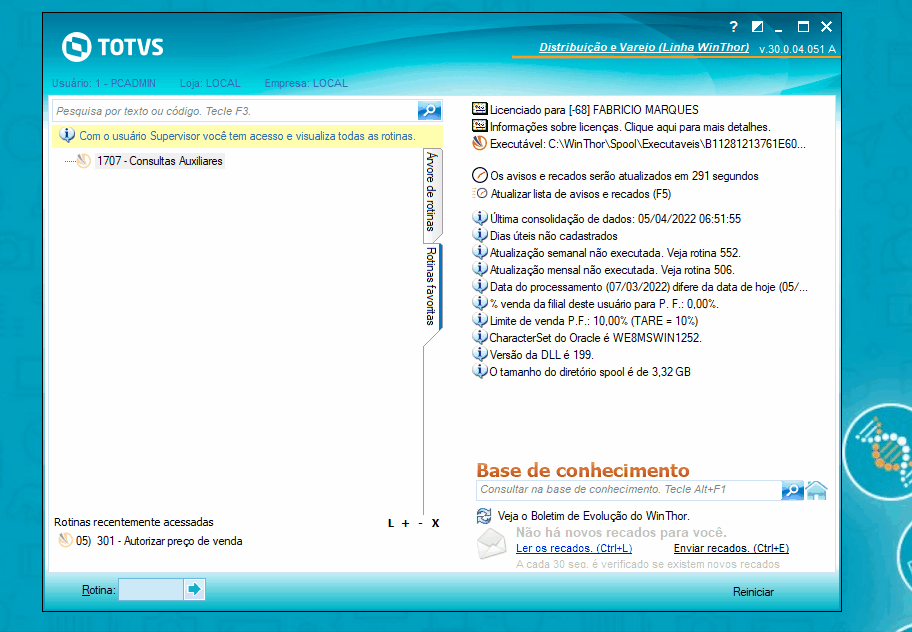Click the contrast square icon in title bar
912x632 pixels.
pos(757,27)
